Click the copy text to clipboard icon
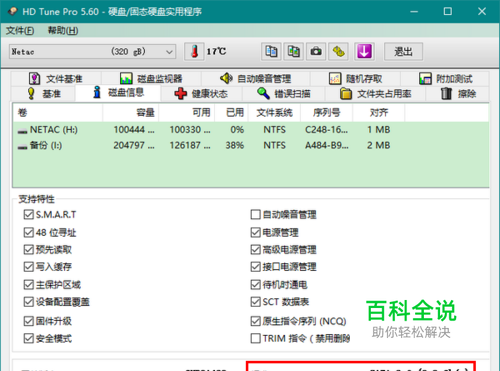The image size is (500, 371). coord(271,52)
